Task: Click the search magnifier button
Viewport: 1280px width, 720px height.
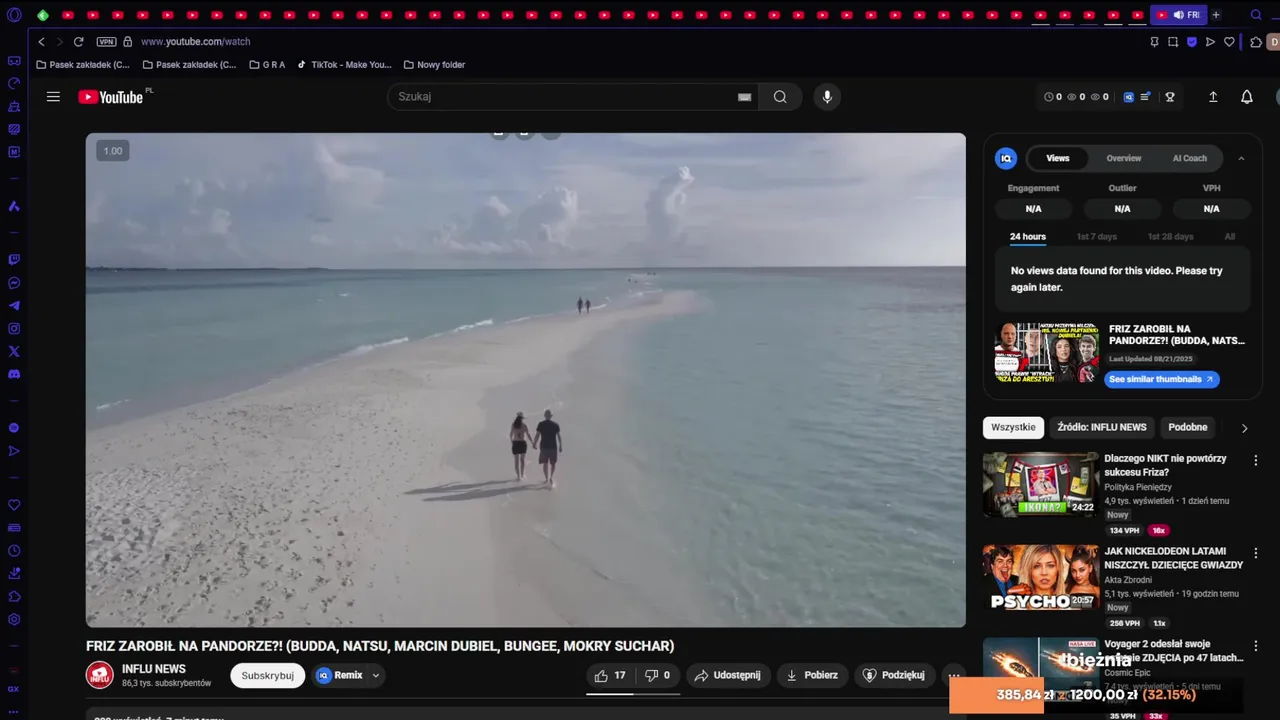Action: tap(780, 97)
